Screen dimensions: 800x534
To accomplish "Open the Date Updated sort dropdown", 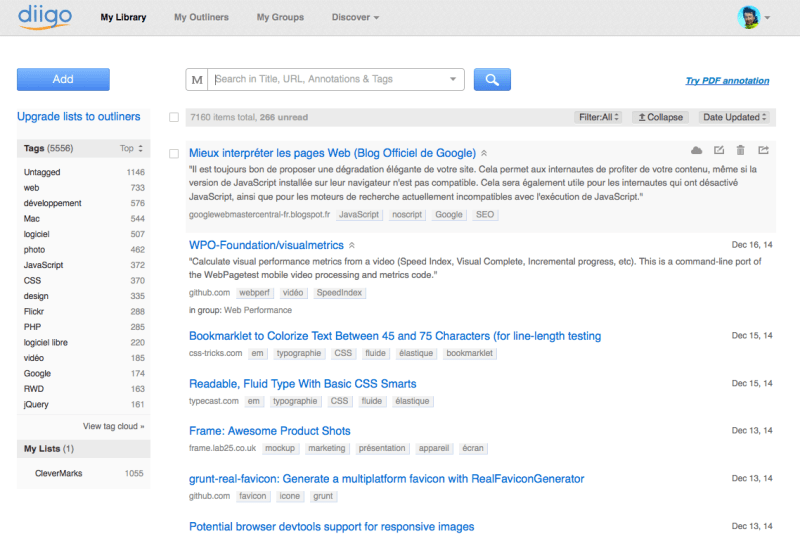I will pos(734,117).
